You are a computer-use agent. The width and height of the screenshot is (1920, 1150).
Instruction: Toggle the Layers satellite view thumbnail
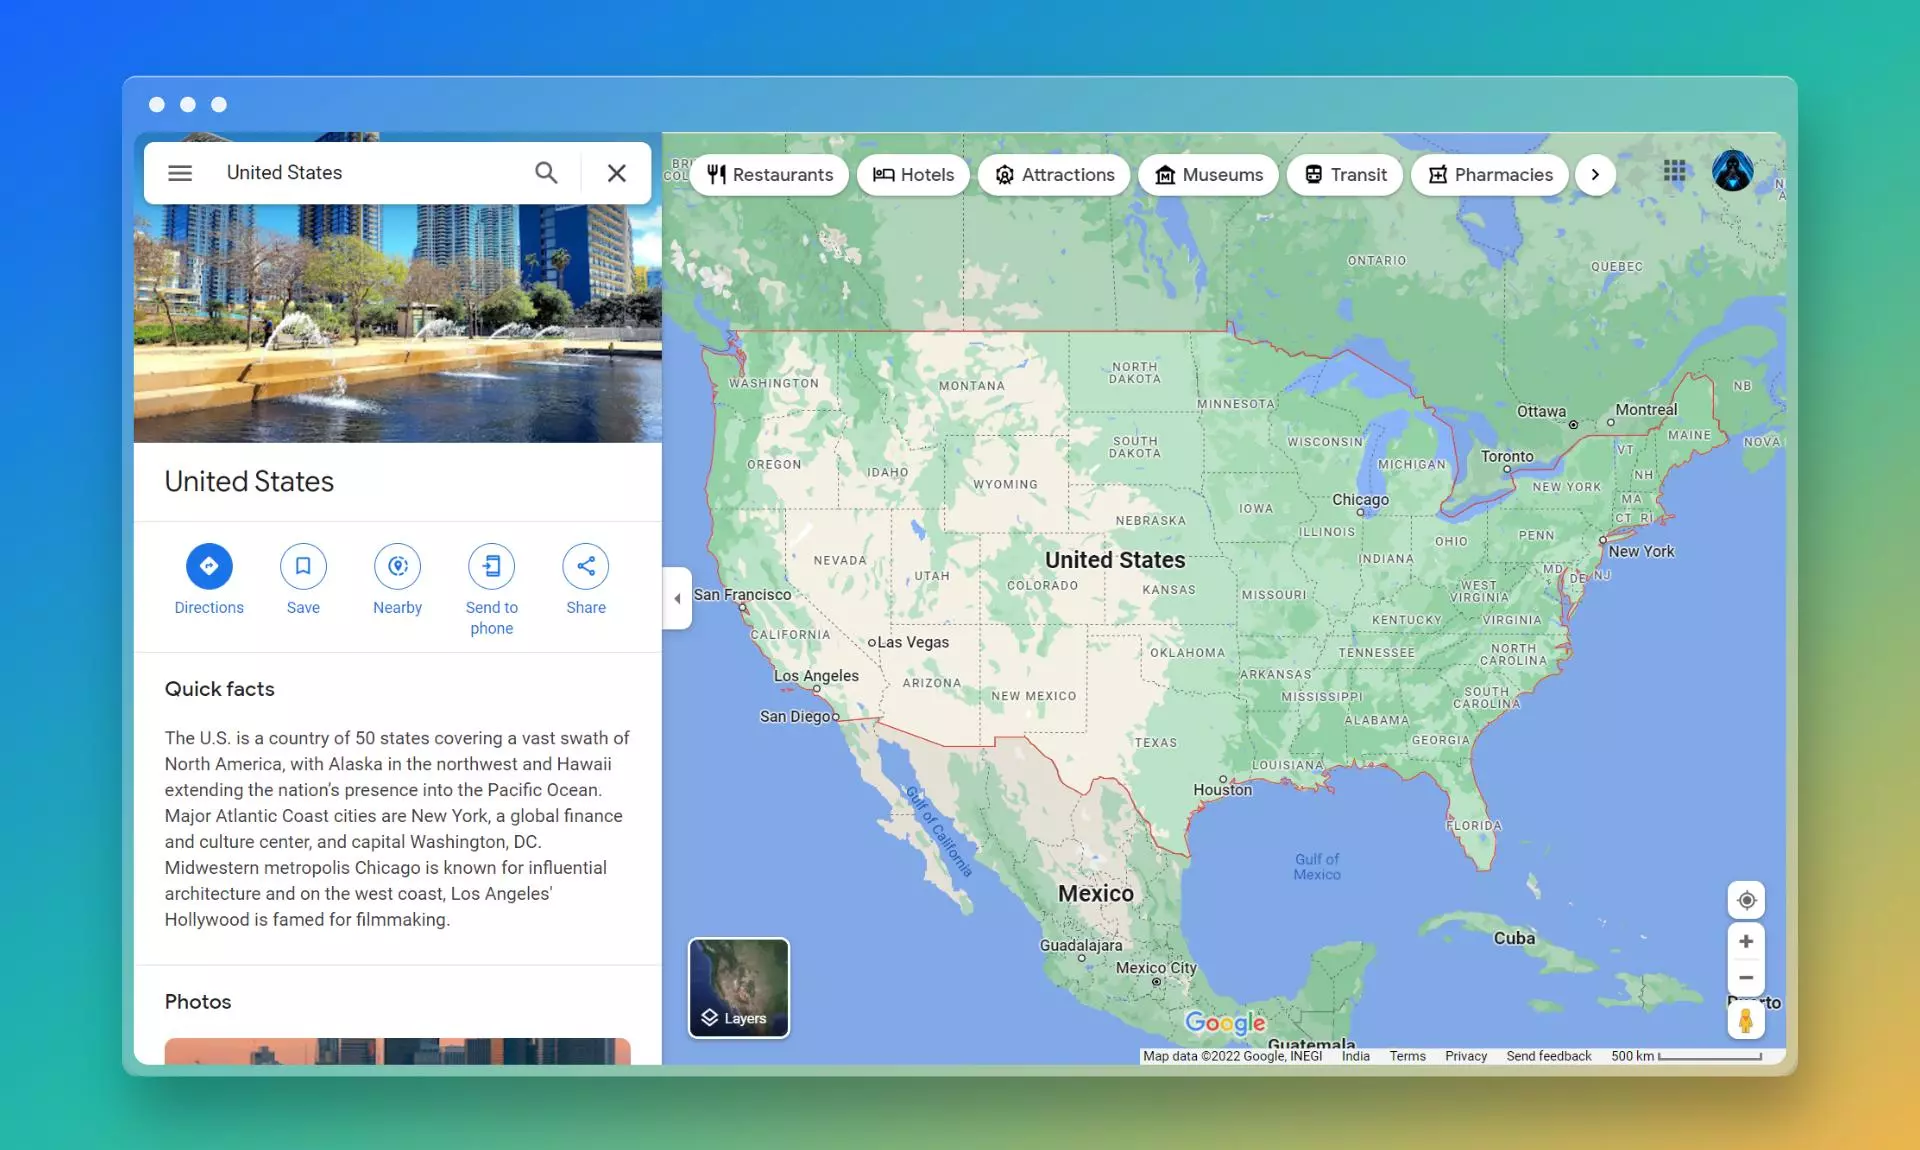tap(739, 988)
